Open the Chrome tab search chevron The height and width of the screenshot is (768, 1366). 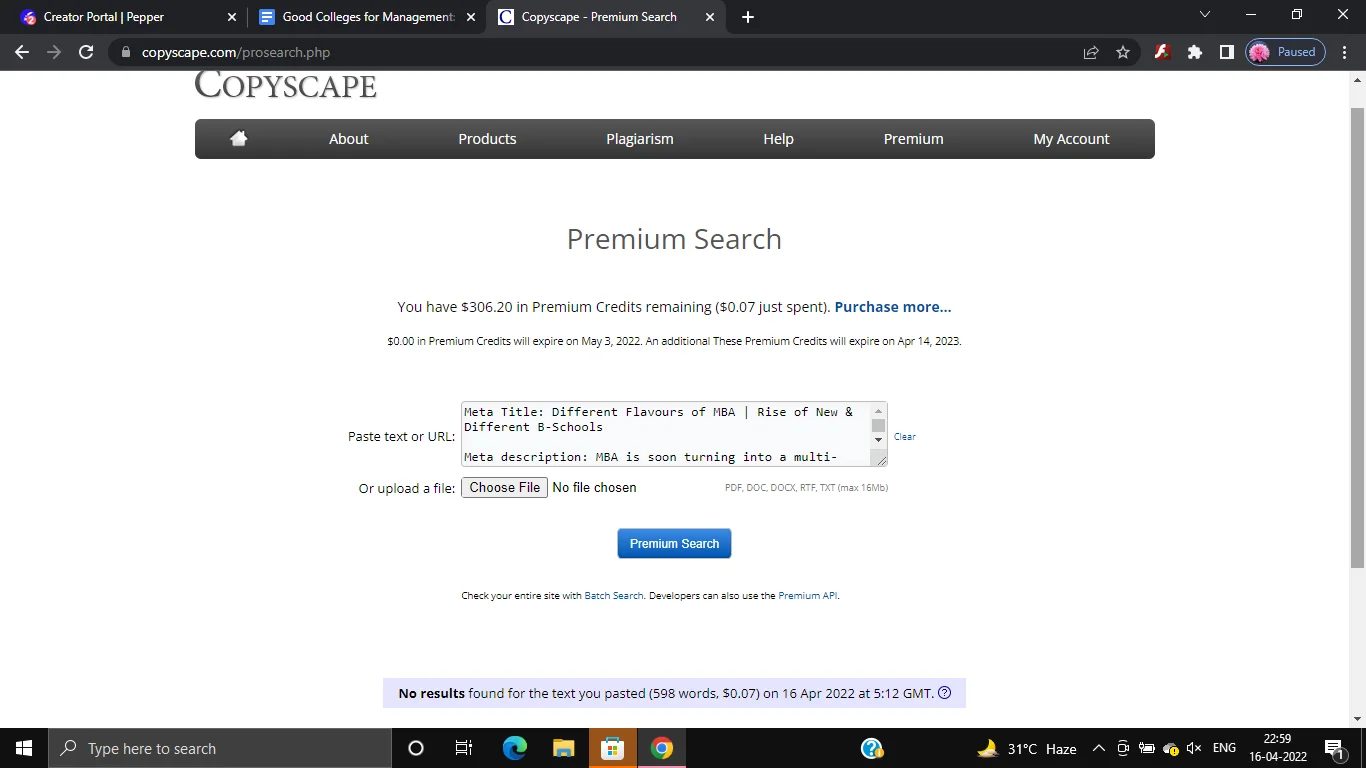click(1204, 15)
